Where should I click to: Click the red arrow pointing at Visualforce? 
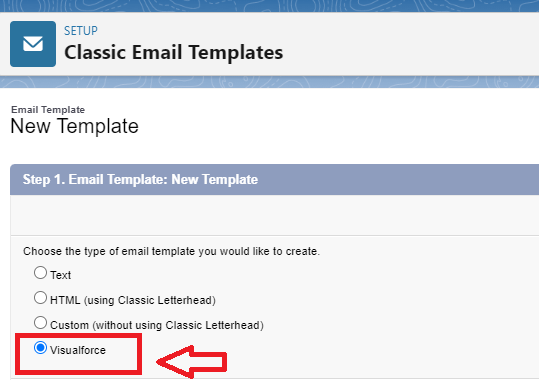coord(192,361)
